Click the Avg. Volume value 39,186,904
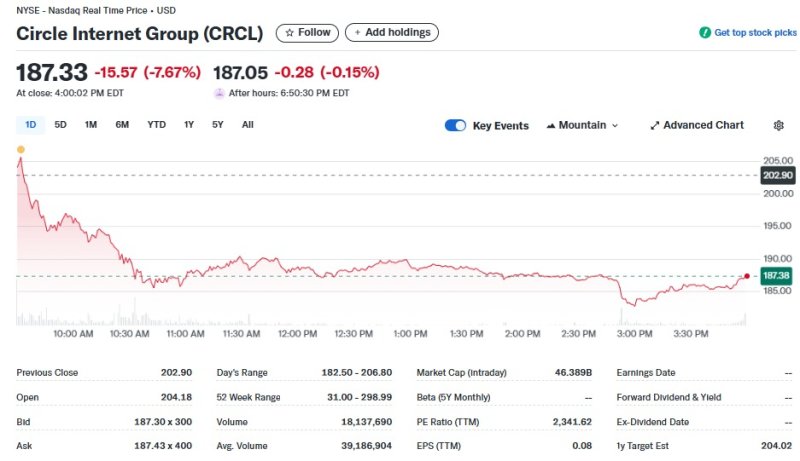The height and width of the screenshot is (461, 800). (x=366, y=446)
